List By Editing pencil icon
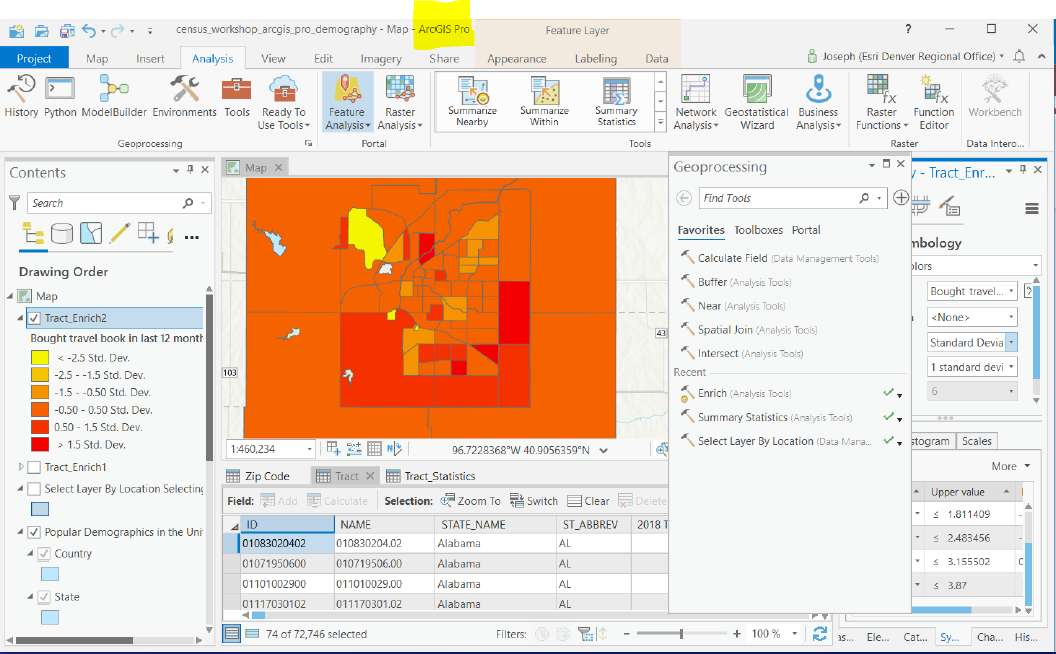The image size is (1056, 654). [119, 233]
